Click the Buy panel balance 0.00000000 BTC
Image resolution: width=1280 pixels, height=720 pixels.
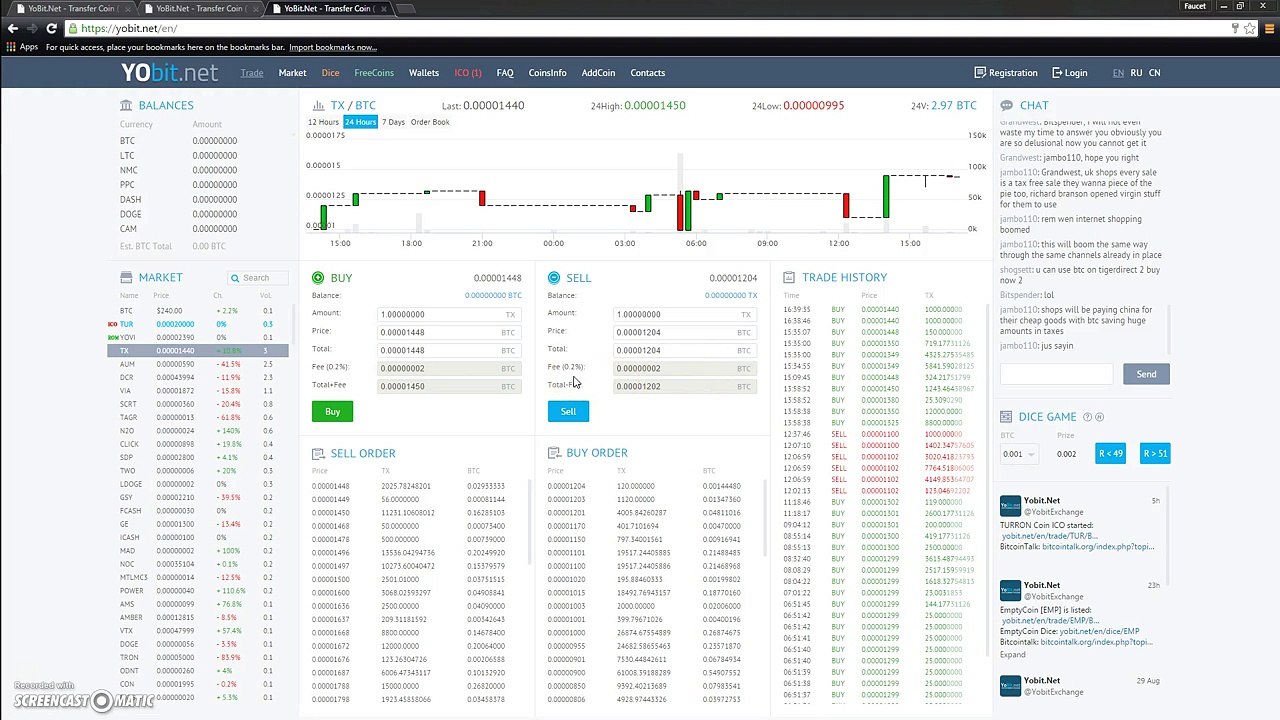pyautogui.click(x=493, y=295)
